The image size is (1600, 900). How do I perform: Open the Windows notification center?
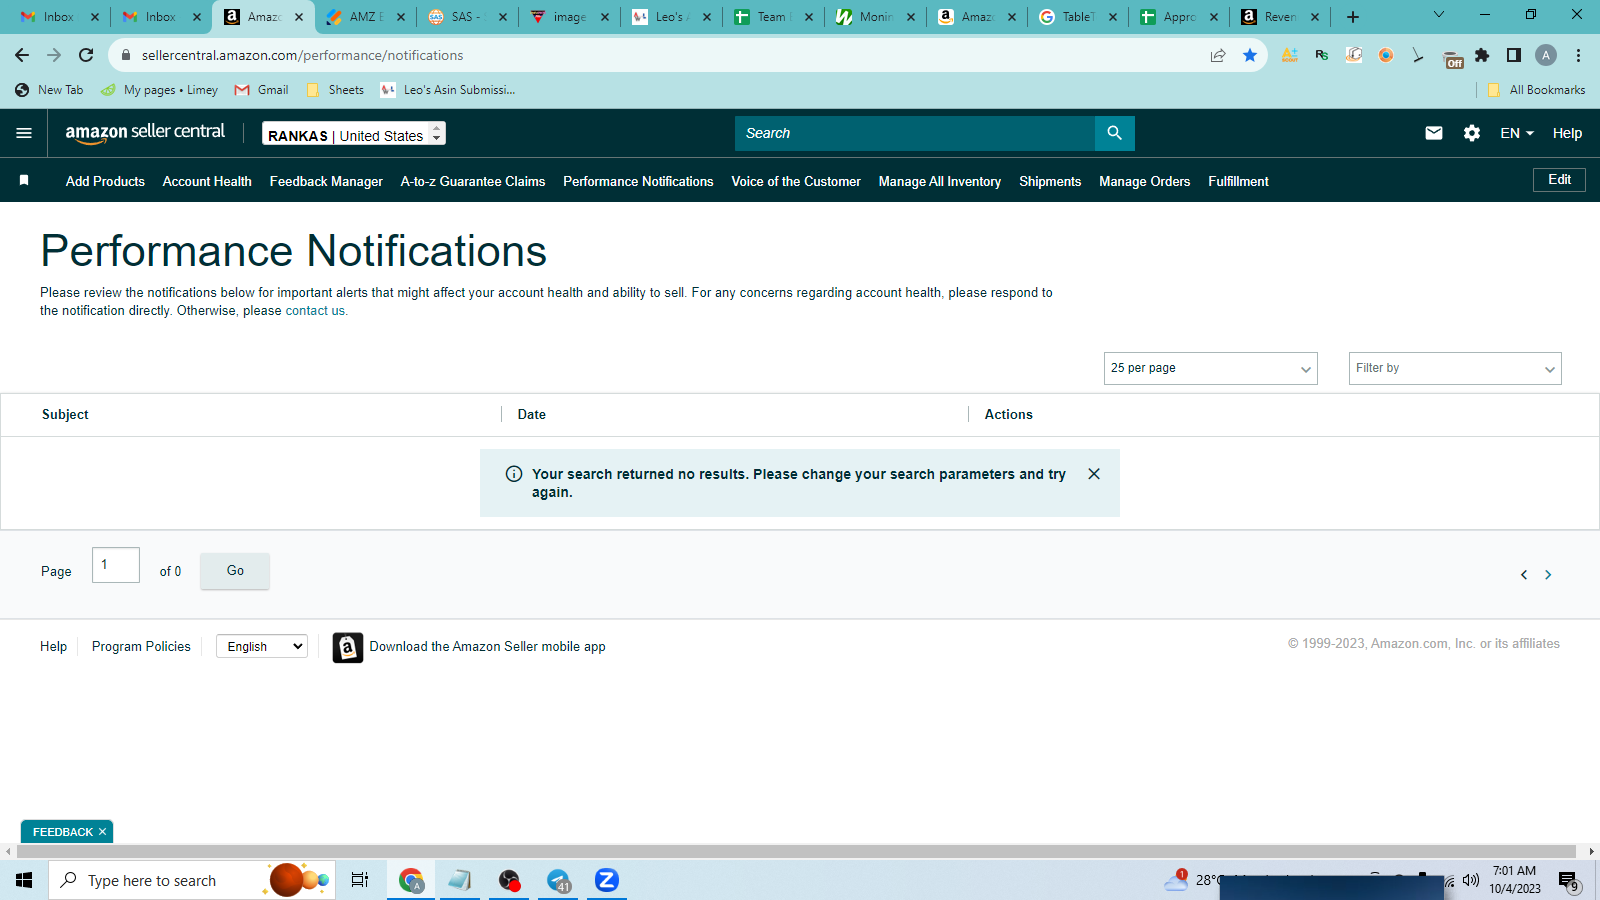tap(1568, 881)
